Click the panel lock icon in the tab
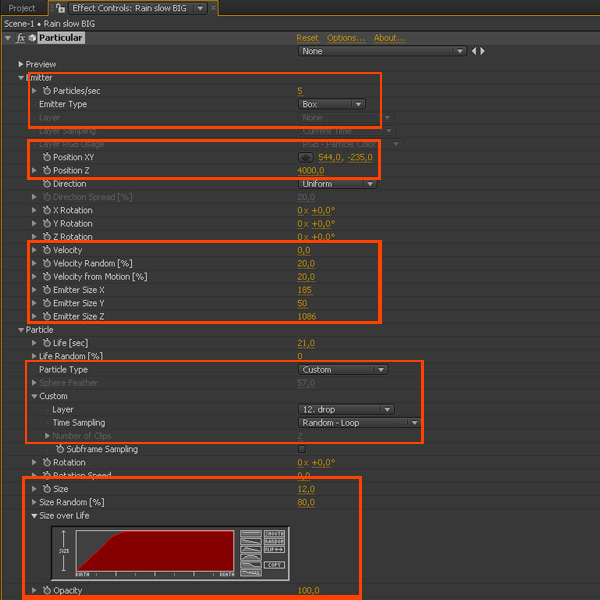This screenshot has height=600, width=600. point(60,8)
